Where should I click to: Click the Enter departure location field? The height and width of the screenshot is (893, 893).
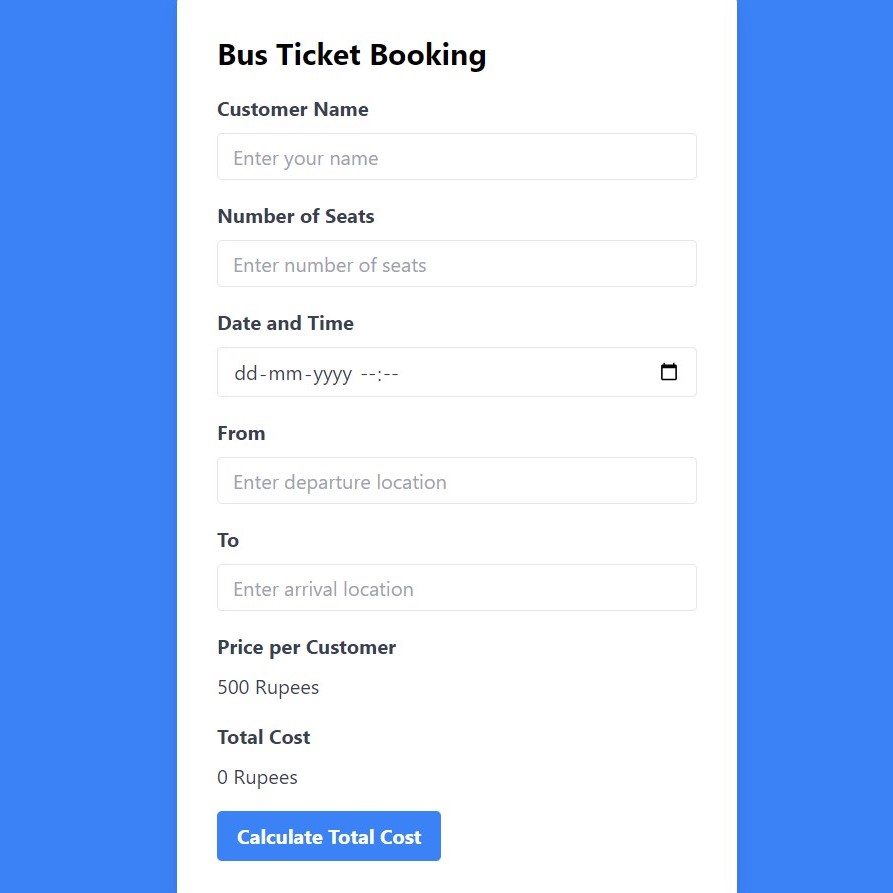457,481
